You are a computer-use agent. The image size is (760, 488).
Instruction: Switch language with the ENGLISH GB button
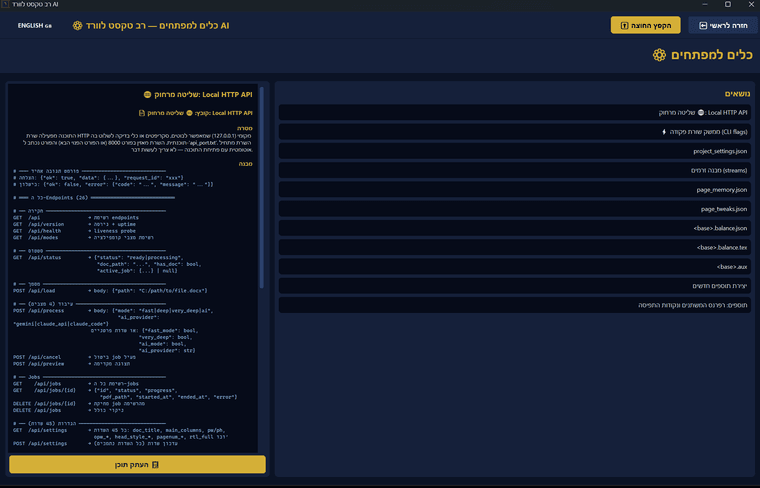tap(34, 26)
